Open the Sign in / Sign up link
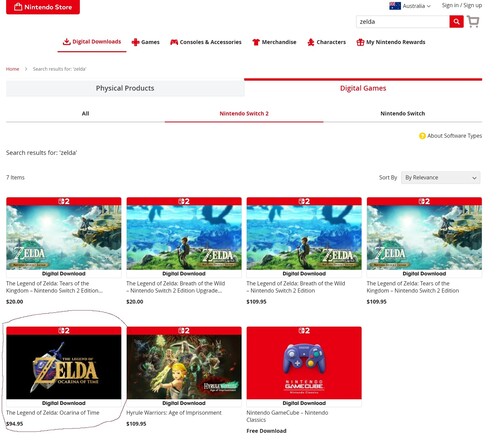 pos(462,5)
